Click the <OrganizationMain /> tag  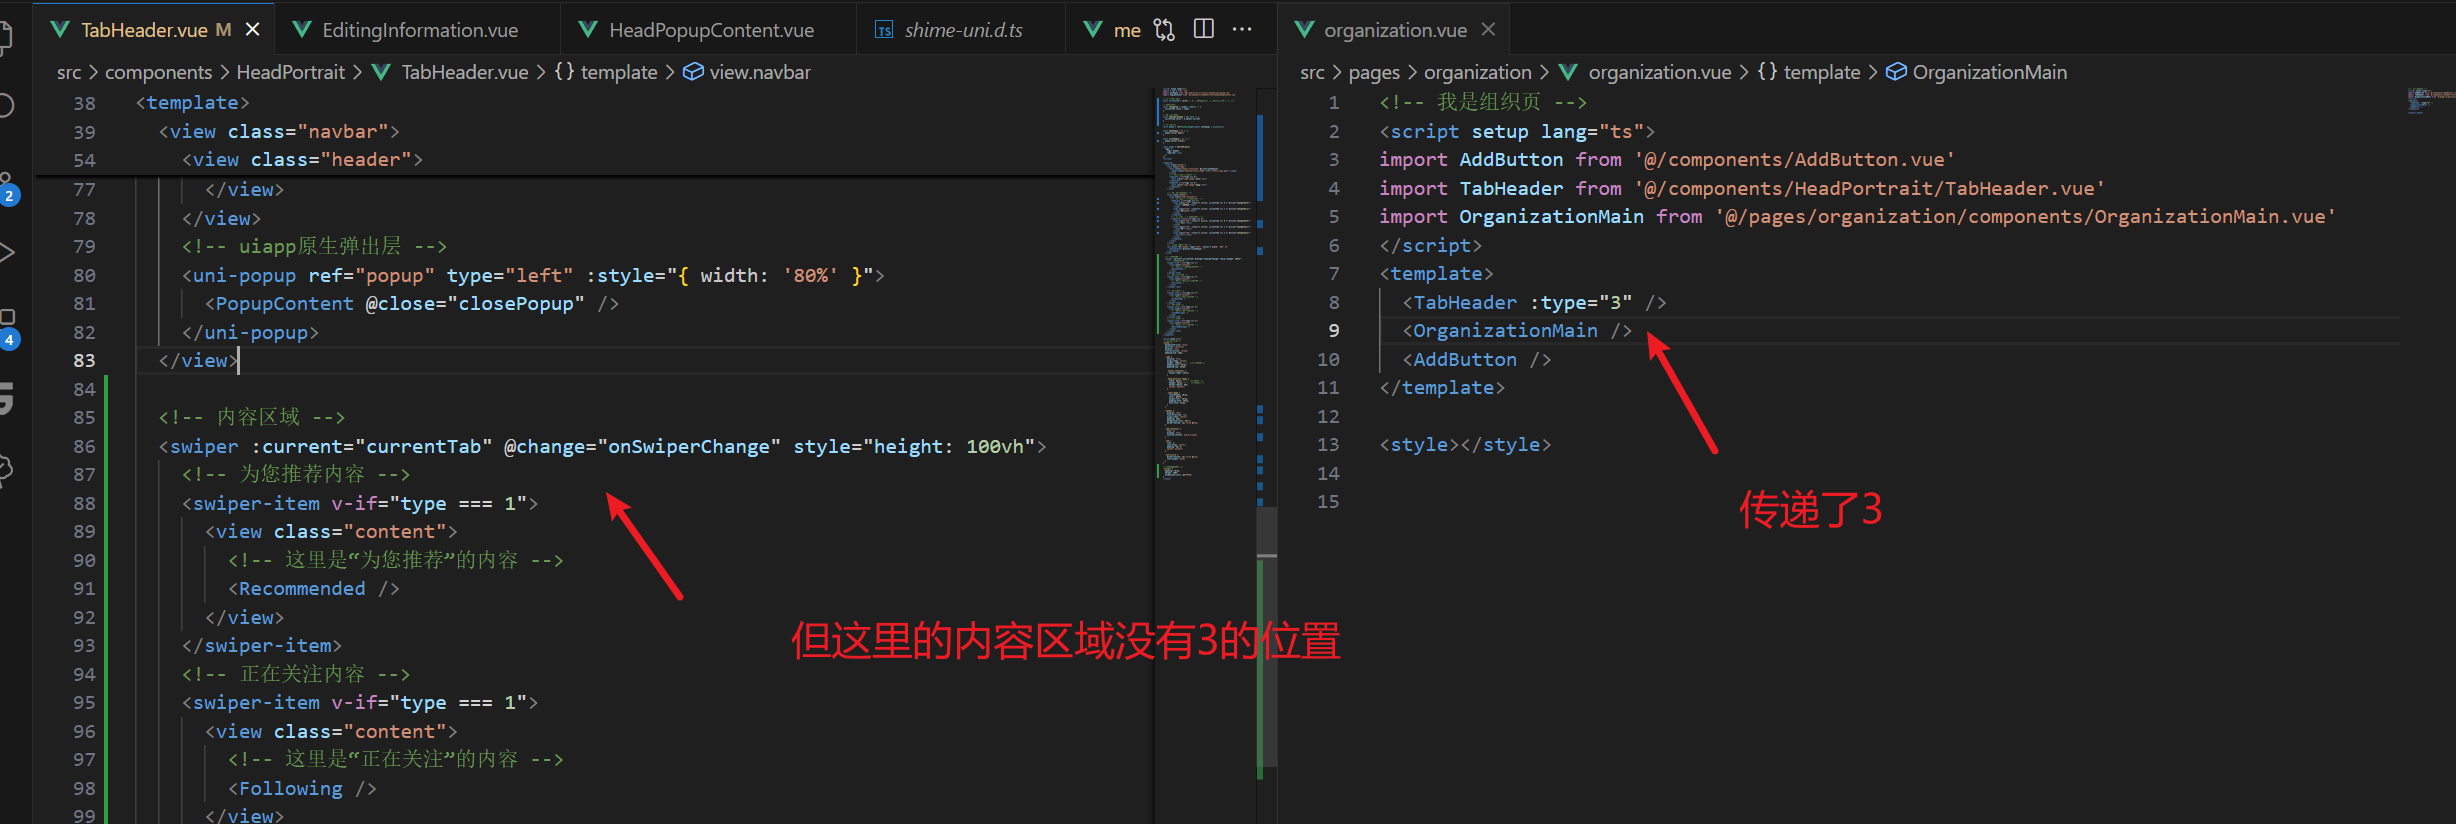tap(1517, 331)
